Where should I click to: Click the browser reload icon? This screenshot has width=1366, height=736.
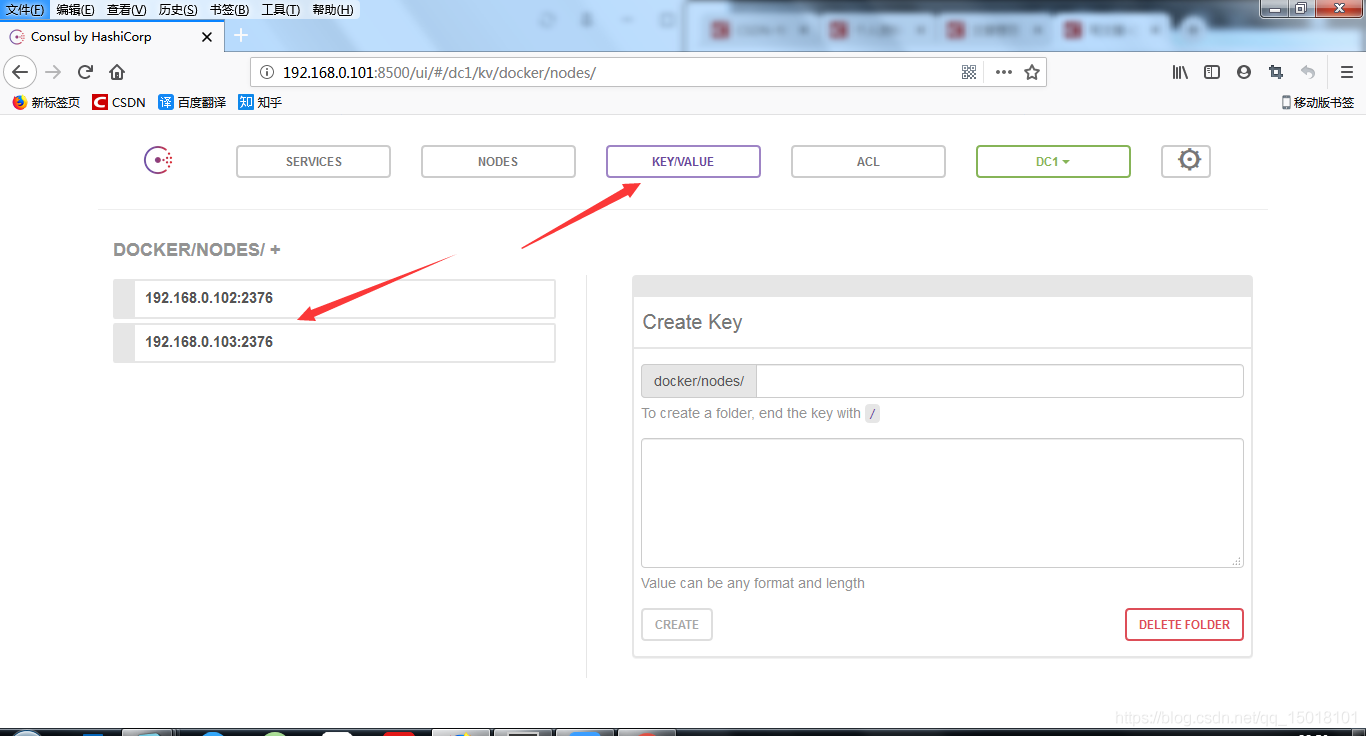[x=86, y=72]
